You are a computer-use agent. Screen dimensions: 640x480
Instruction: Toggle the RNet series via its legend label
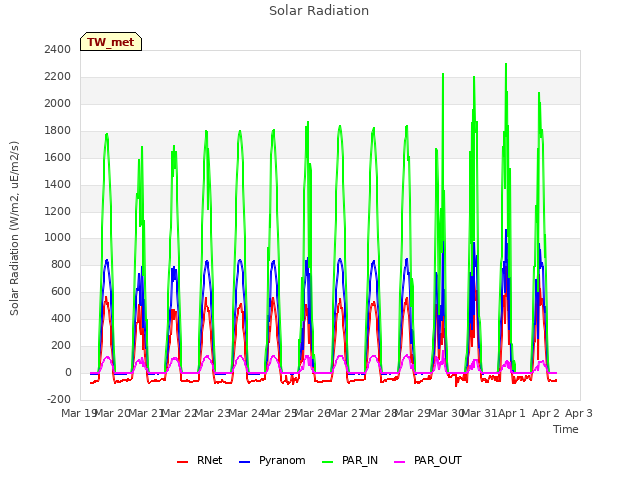(209, 460)
